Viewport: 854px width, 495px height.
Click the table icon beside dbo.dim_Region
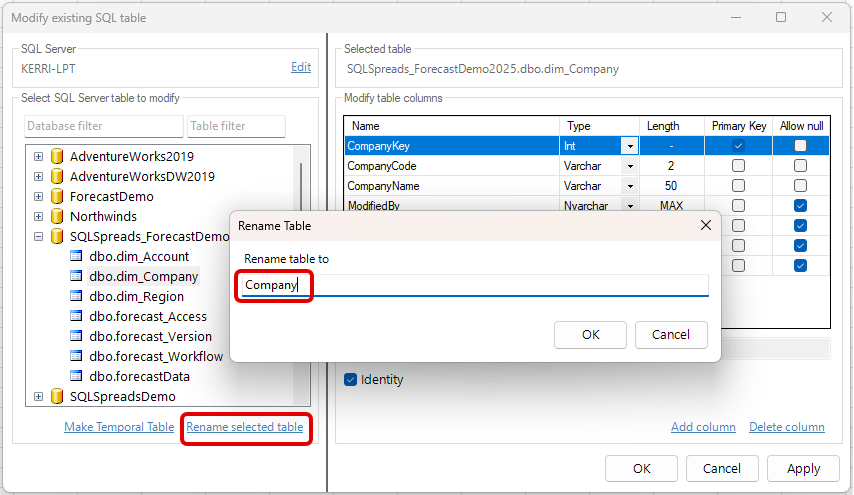76,296
